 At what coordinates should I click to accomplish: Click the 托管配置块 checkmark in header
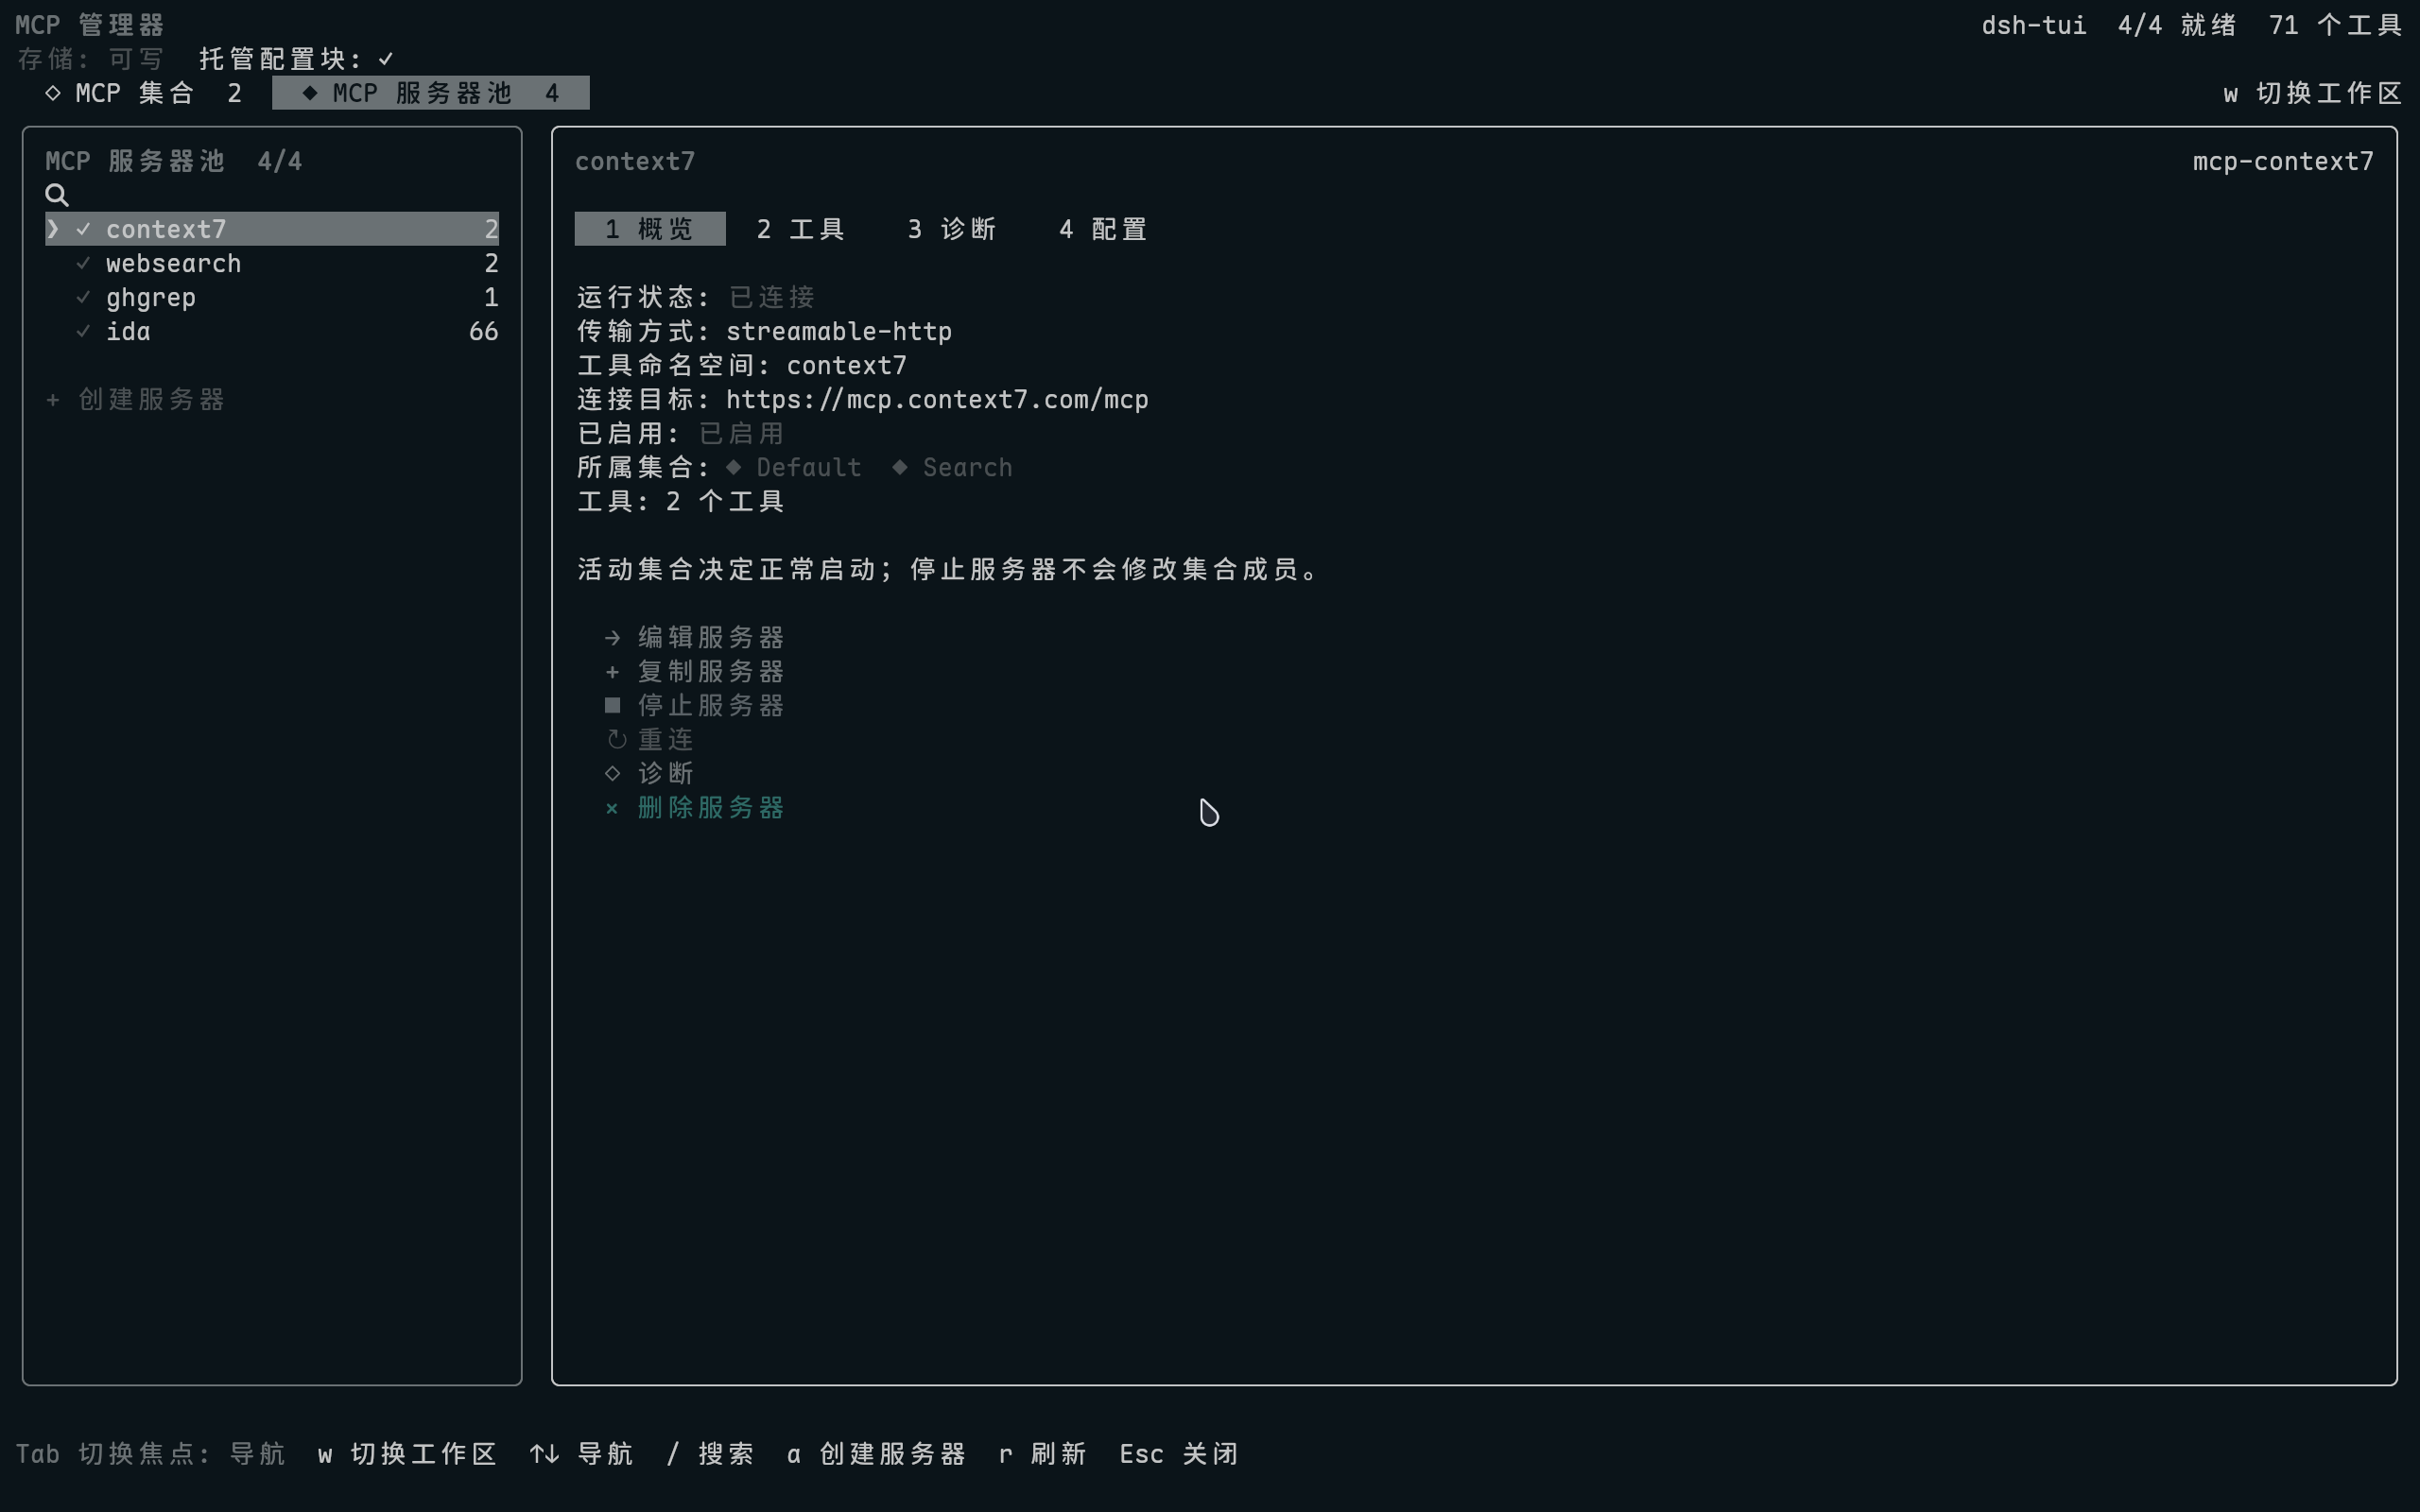[x=386, y=59]
